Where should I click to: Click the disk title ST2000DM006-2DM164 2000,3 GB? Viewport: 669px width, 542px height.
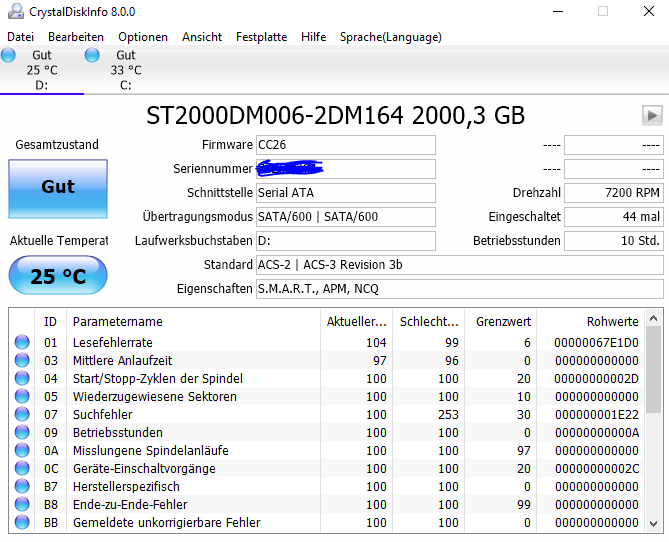(335, 116)
